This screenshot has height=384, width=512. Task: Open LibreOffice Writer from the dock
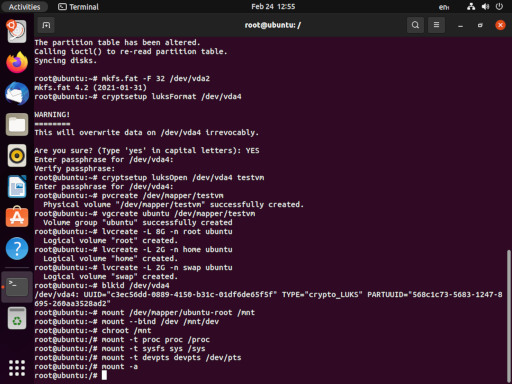point(17,187)
